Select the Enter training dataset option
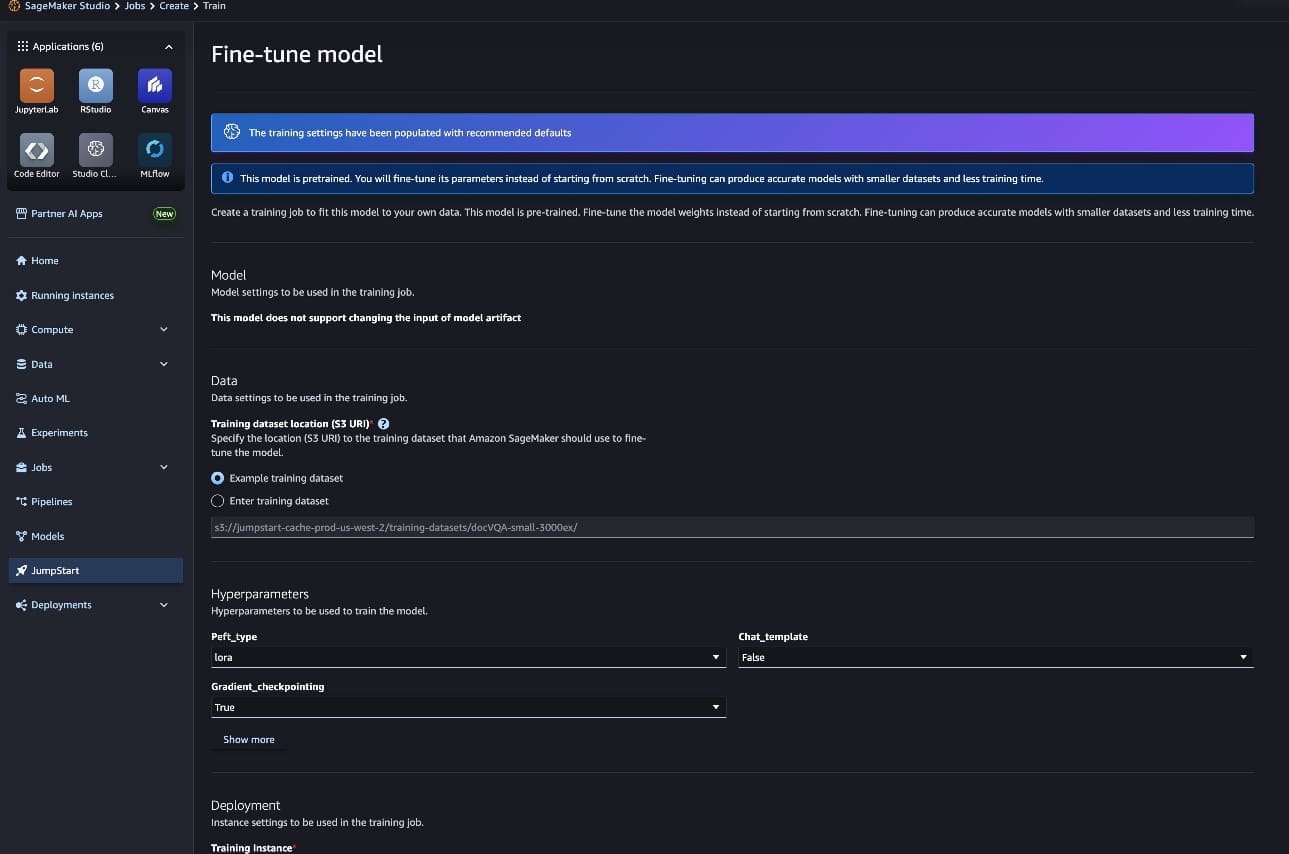Viewport: 1289px width, 854px height. (x=218, y=501)
